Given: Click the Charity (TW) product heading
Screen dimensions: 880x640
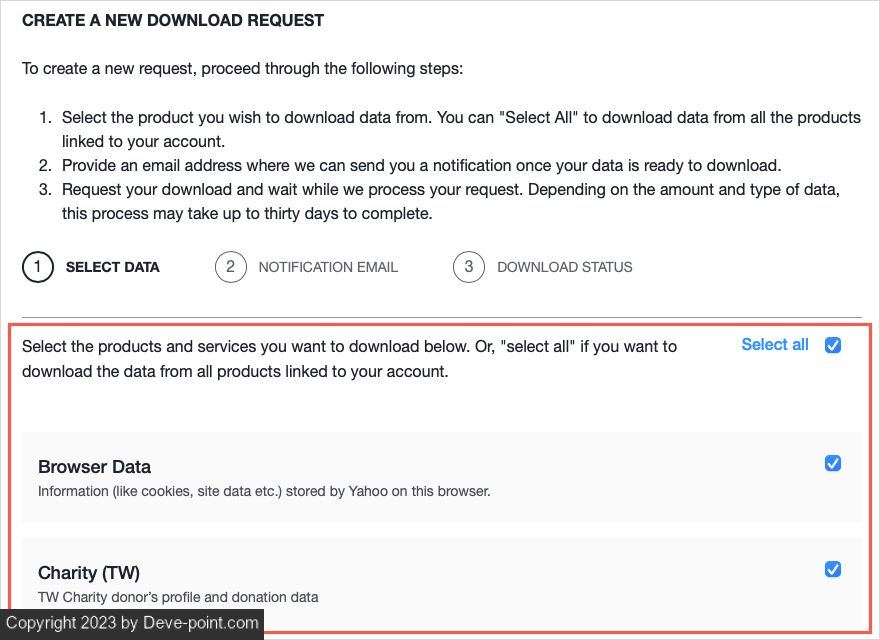Looking at the screenshot, I should click(x=89, y=573).
